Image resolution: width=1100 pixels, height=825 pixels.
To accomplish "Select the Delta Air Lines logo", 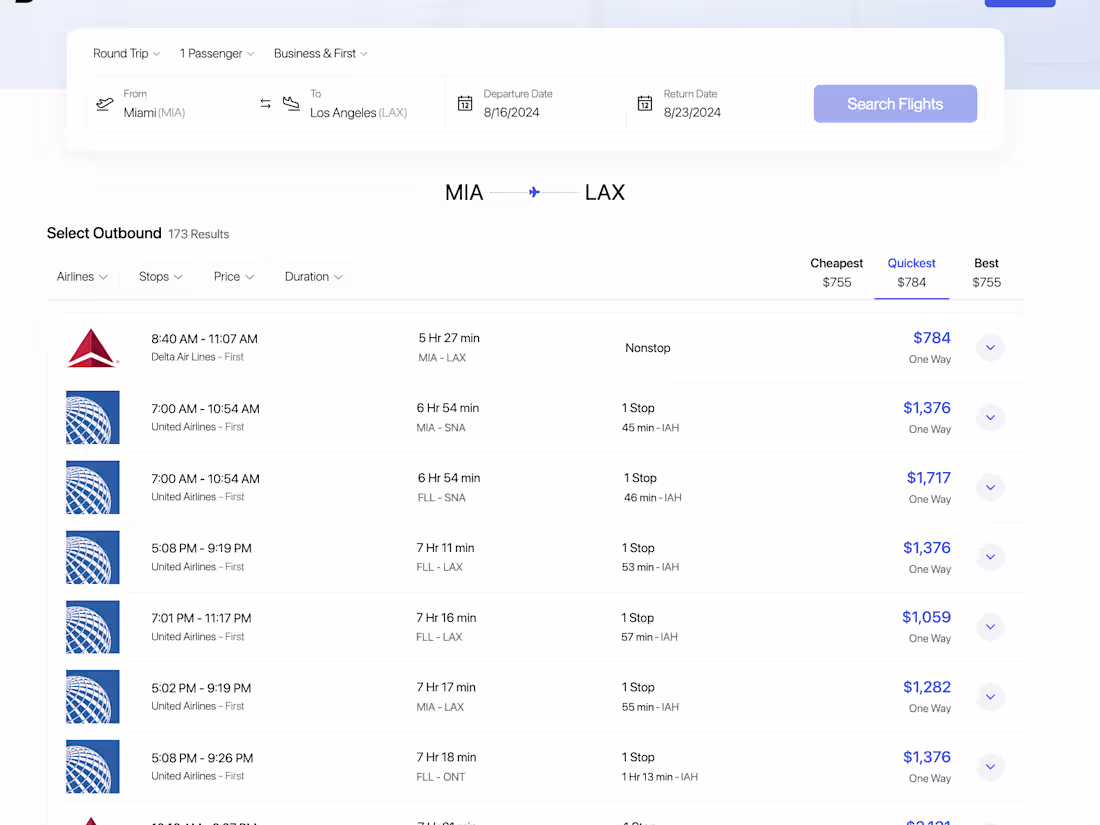I will [92, 347].
